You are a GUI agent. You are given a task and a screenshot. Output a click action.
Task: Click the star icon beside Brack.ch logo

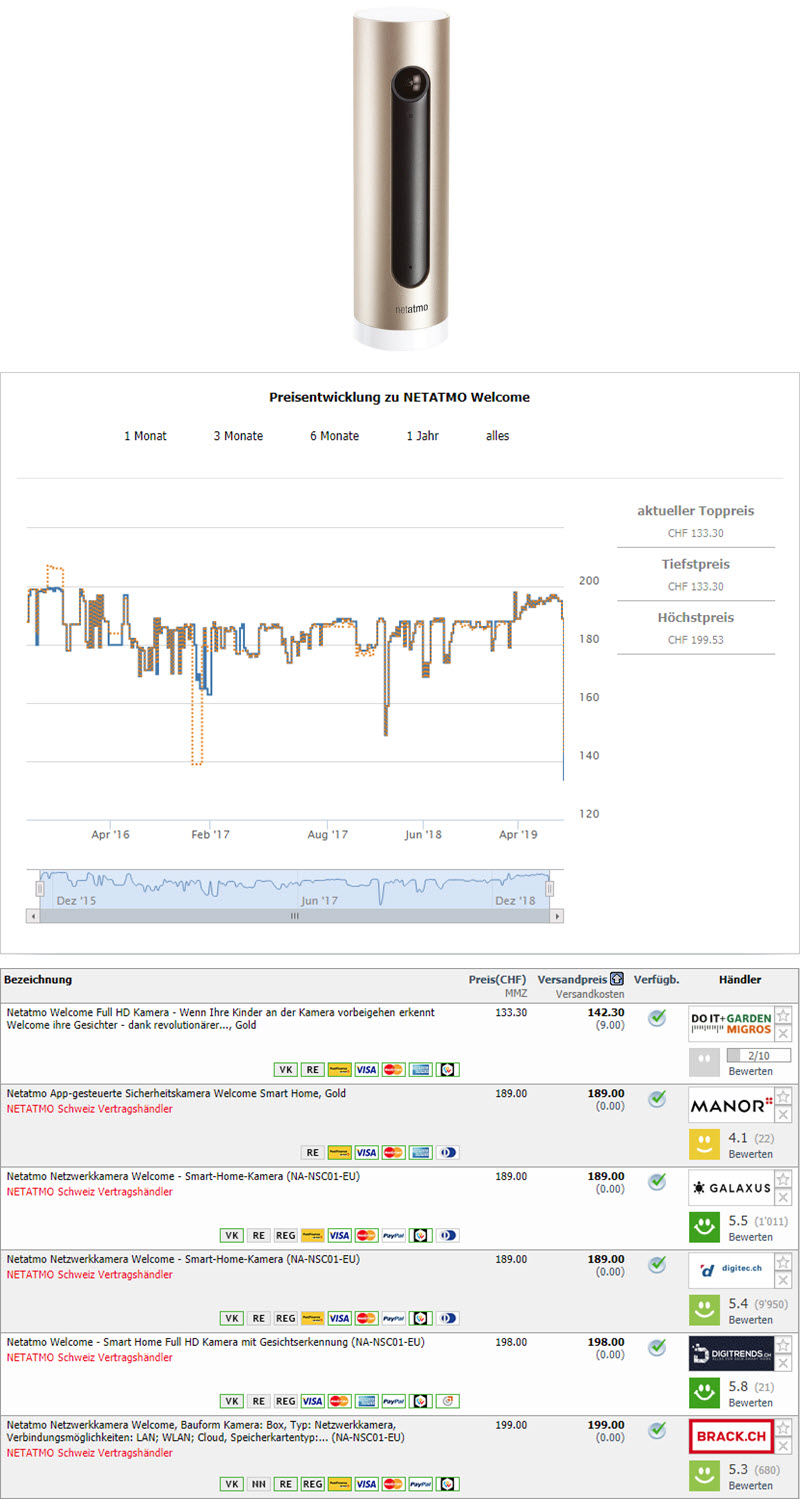(784, 1428)
